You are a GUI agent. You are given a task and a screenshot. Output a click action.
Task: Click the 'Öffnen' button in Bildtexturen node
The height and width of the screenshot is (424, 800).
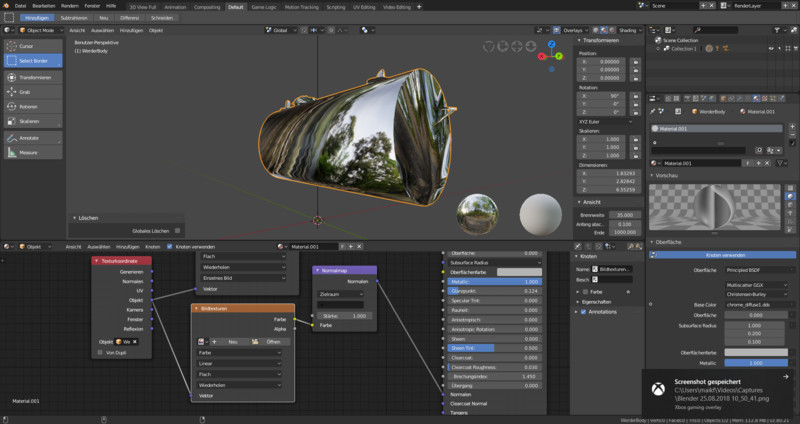click(x=272, y=341)
